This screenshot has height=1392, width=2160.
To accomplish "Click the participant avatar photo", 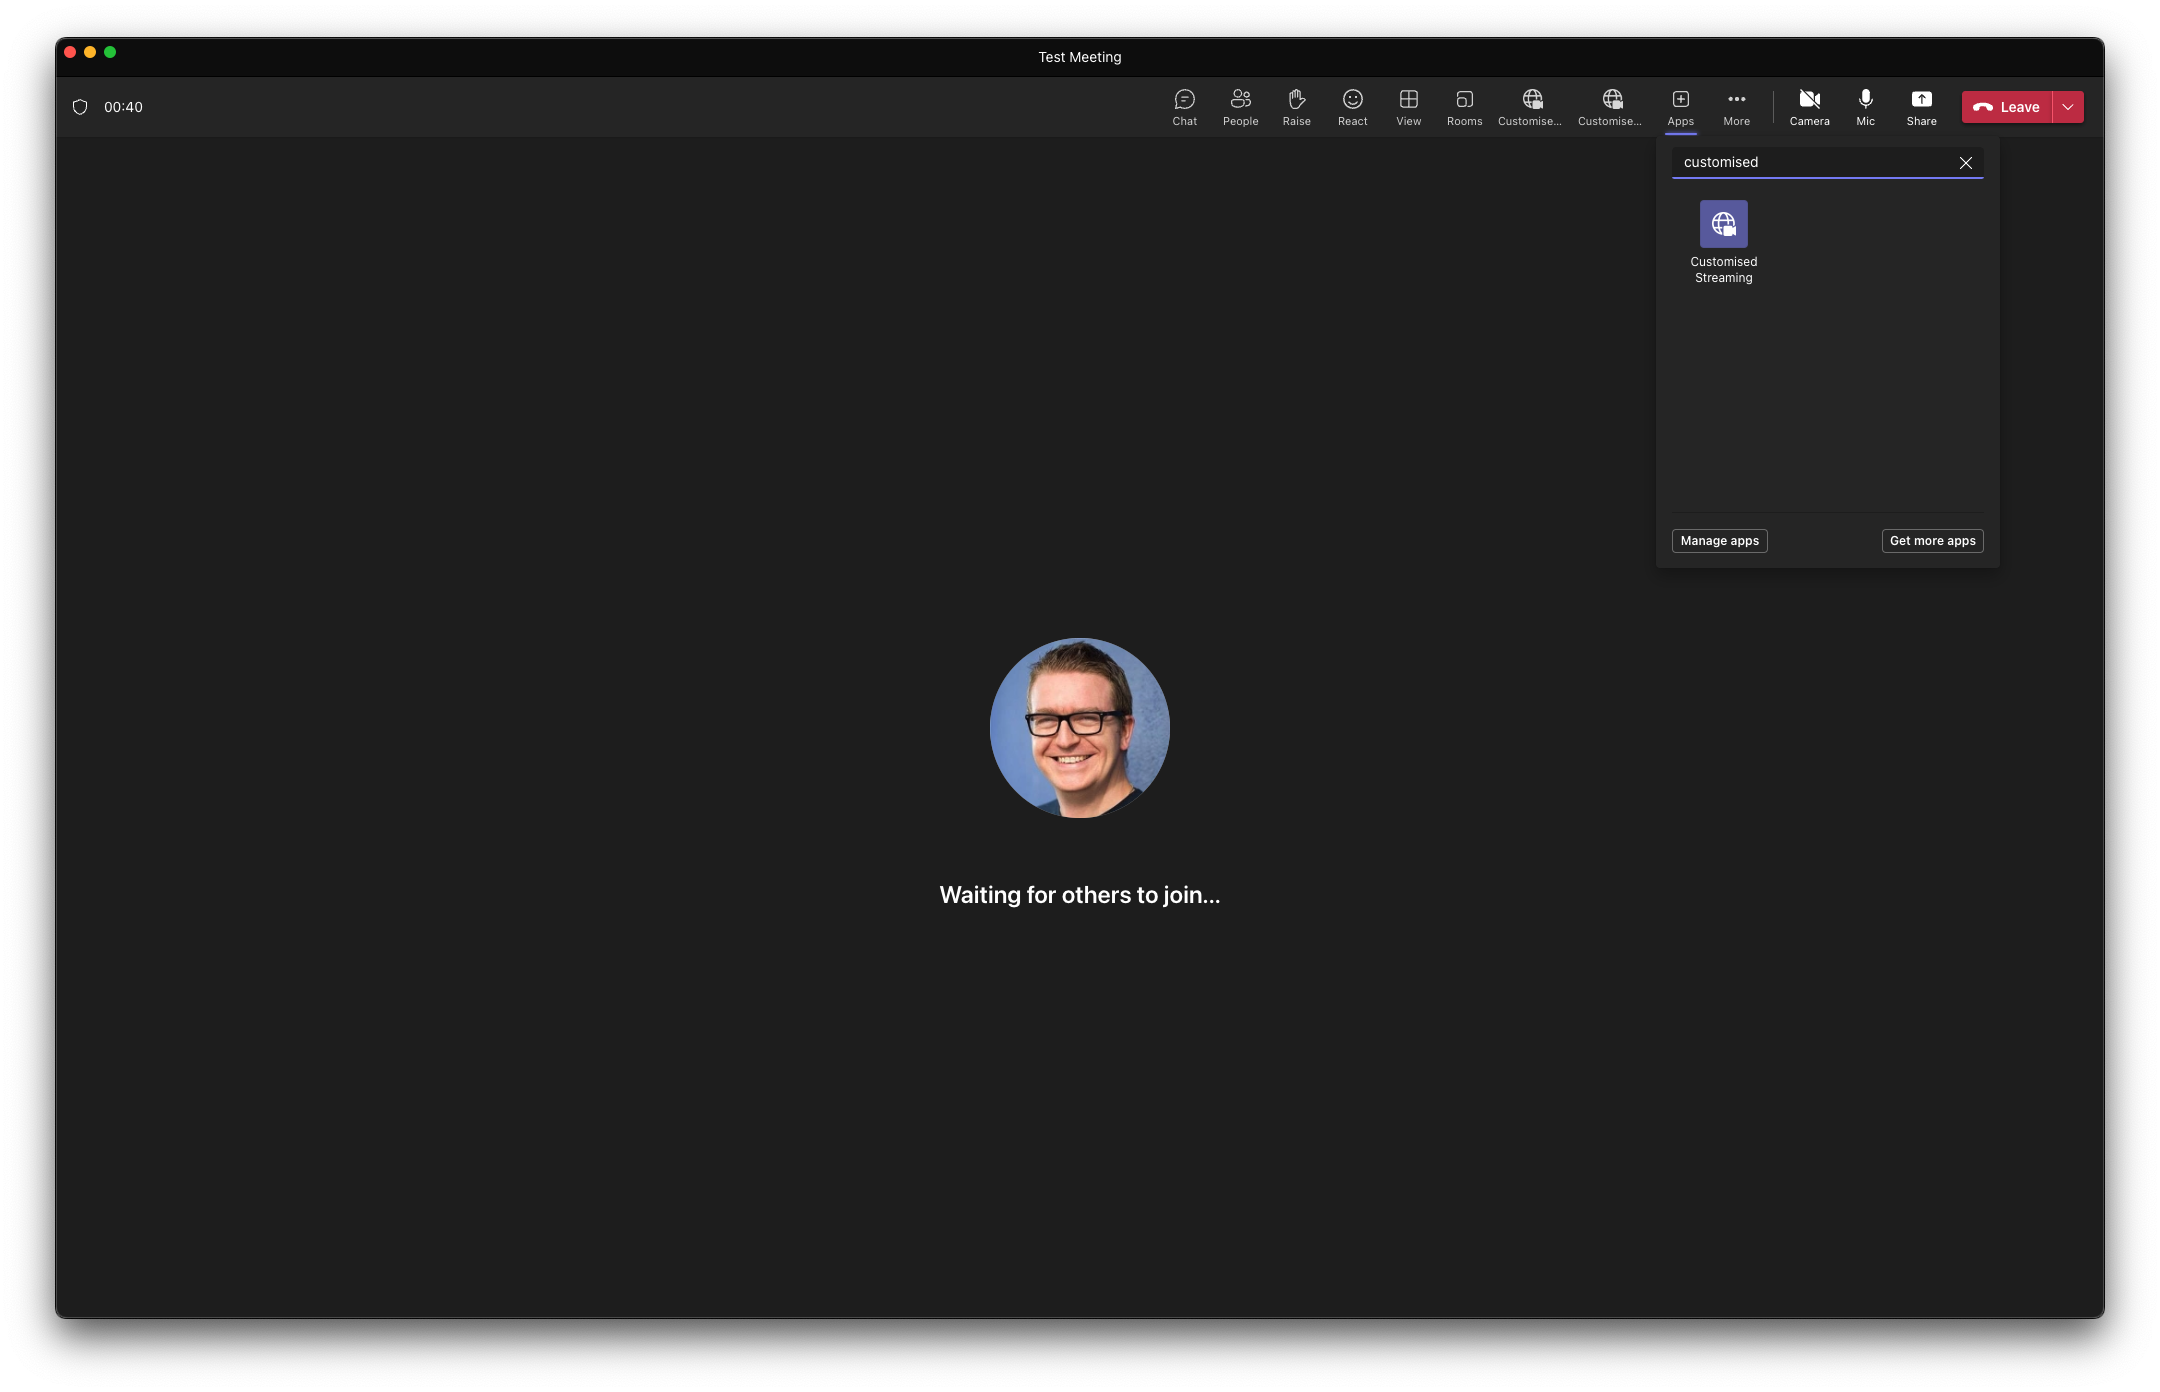I will tap(1080, 728).
